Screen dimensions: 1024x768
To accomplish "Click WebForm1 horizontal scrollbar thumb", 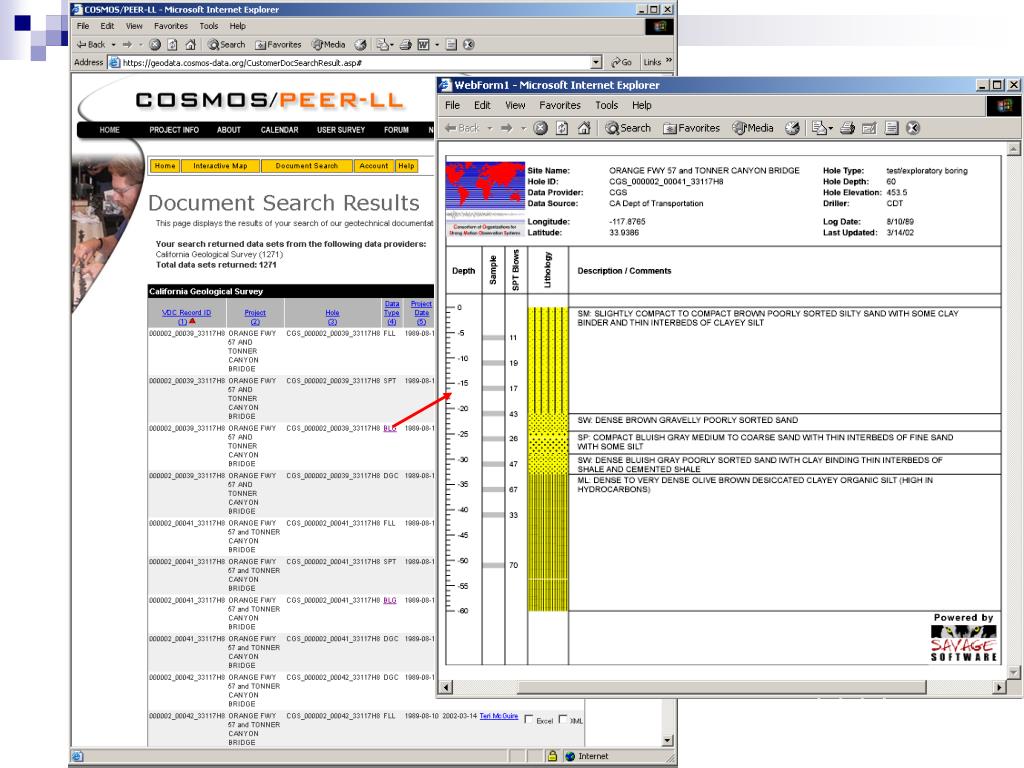I will tap(722, 687).
